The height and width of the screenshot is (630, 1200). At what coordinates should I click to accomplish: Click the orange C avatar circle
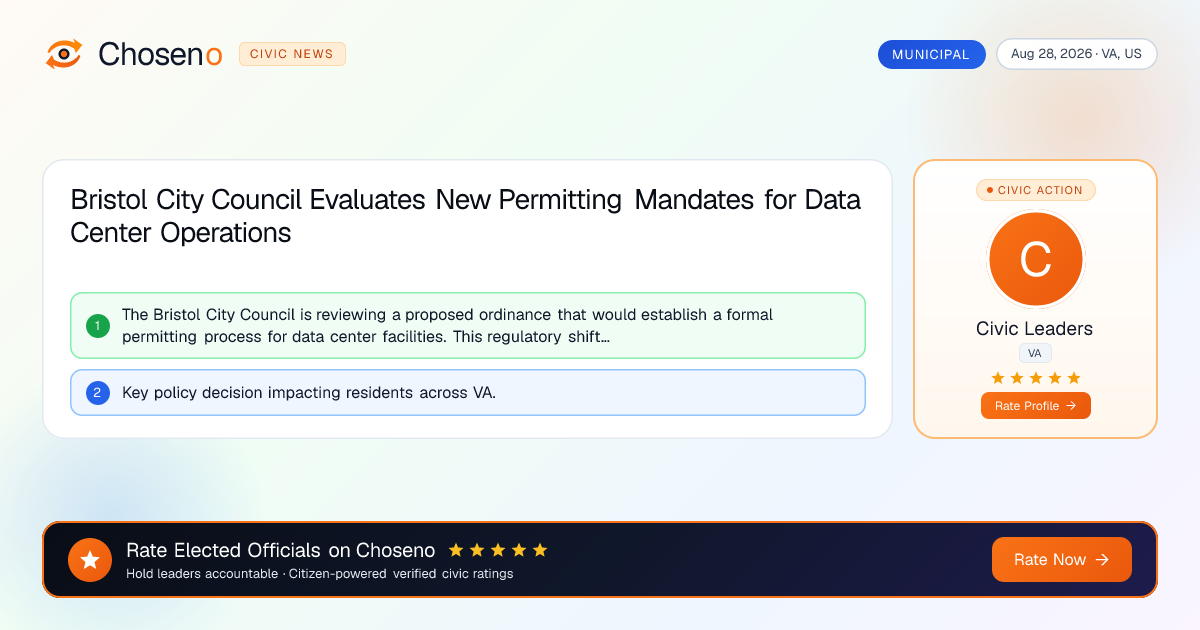[x=1035, y=259]
